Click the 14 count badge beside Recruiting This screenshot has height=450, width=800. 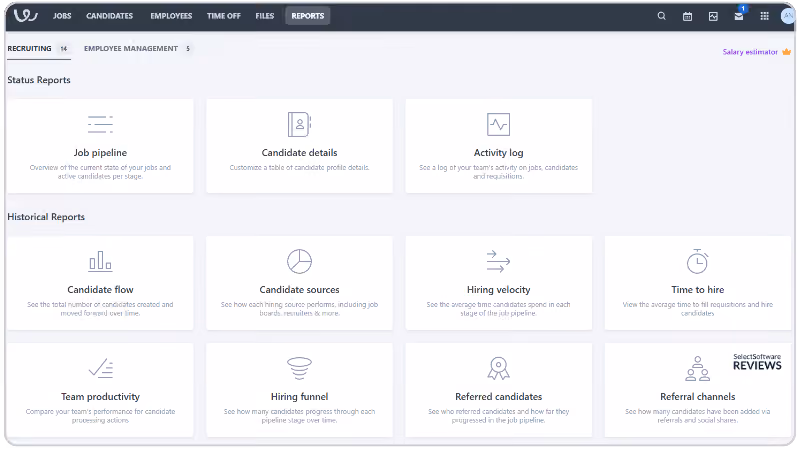pyautogui.click(x=64, y=48)
